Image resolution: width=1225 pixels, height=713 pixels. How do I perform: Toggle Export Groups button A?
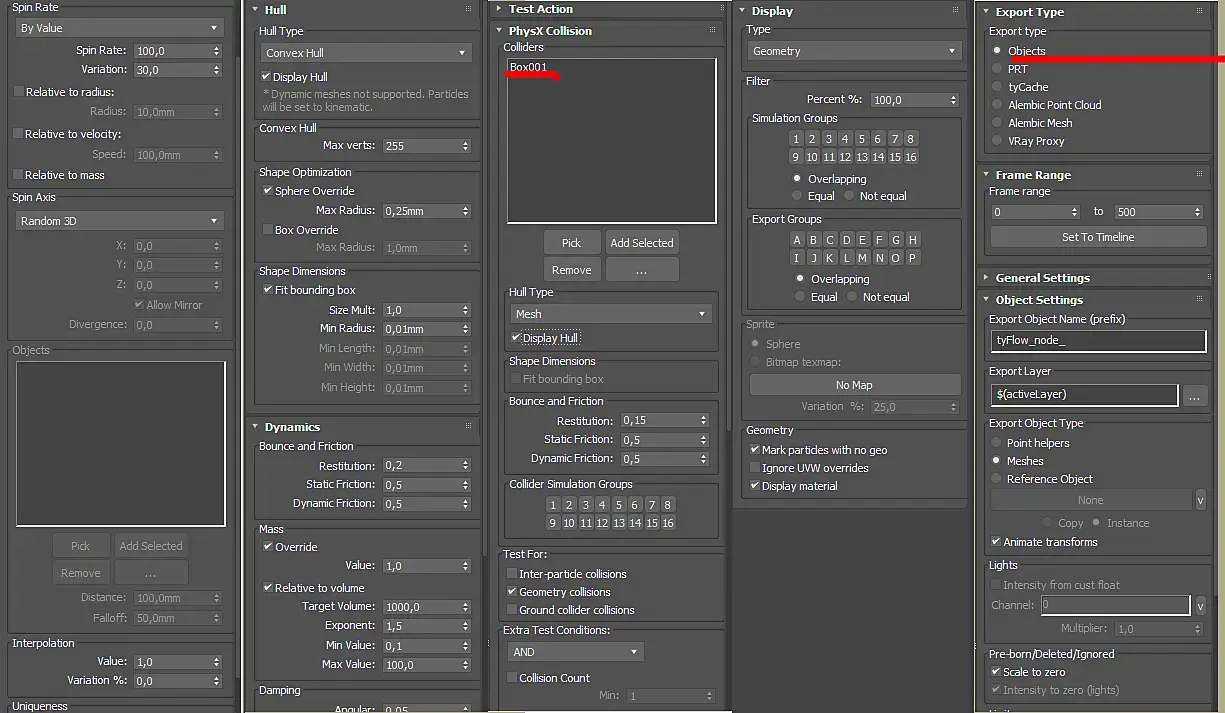[797, 240]
